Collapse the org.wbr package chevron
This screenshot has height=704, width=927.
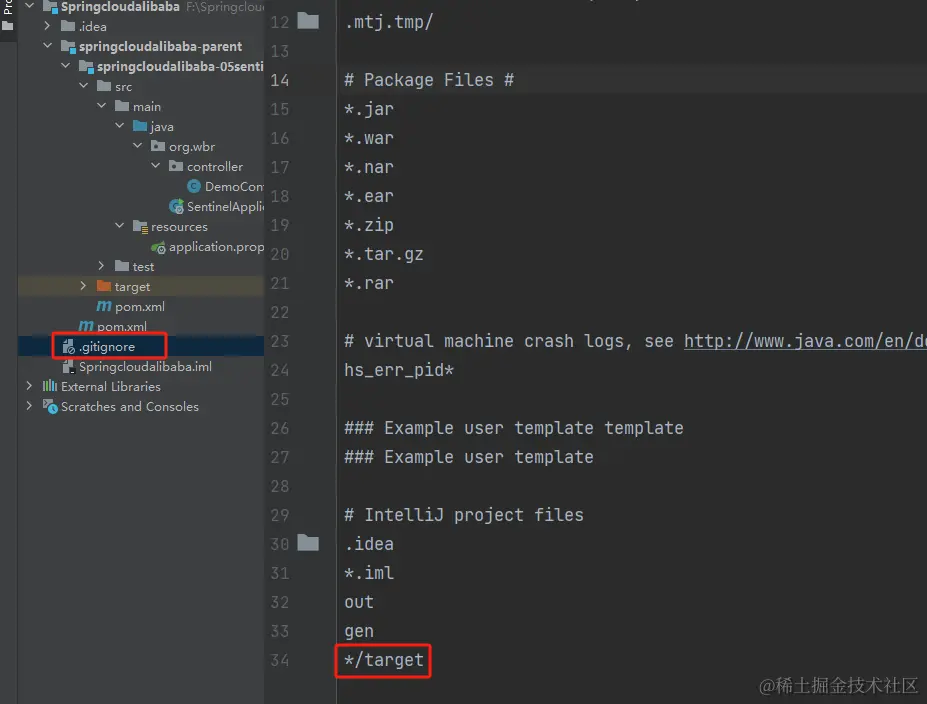pos(138,146)
